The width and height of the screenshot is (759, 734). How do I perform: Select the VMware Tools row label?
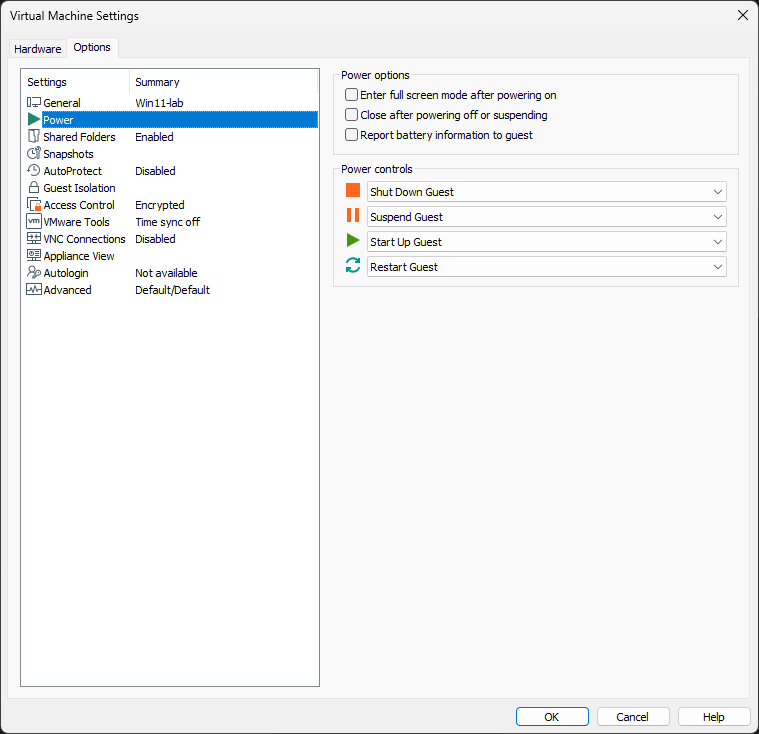tap(76, 222)
